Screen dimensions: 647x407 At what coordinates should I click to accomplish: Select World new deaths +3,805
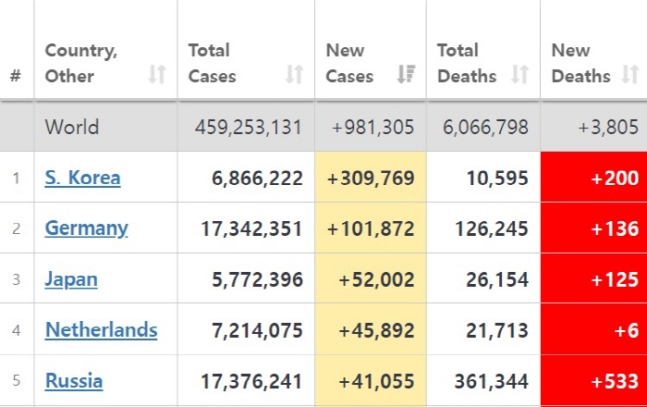[608, 127]
